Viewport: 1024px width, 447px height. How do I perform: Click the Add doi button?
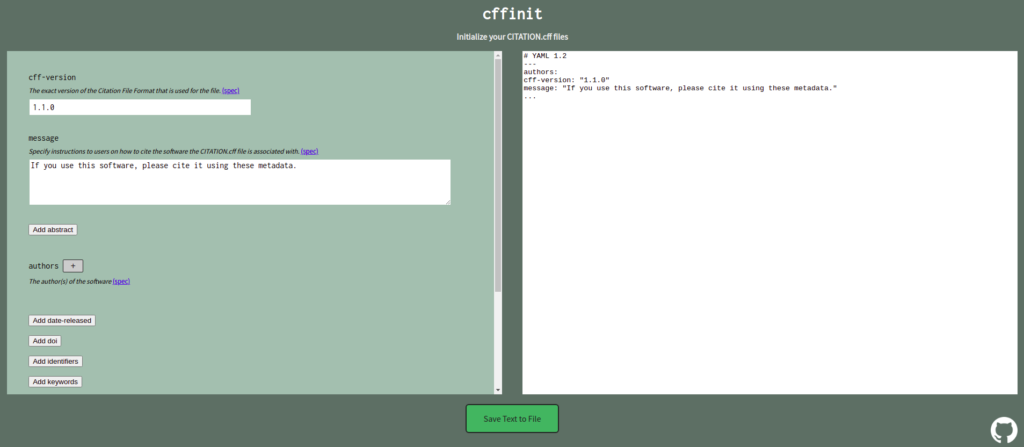click(45, 340)
